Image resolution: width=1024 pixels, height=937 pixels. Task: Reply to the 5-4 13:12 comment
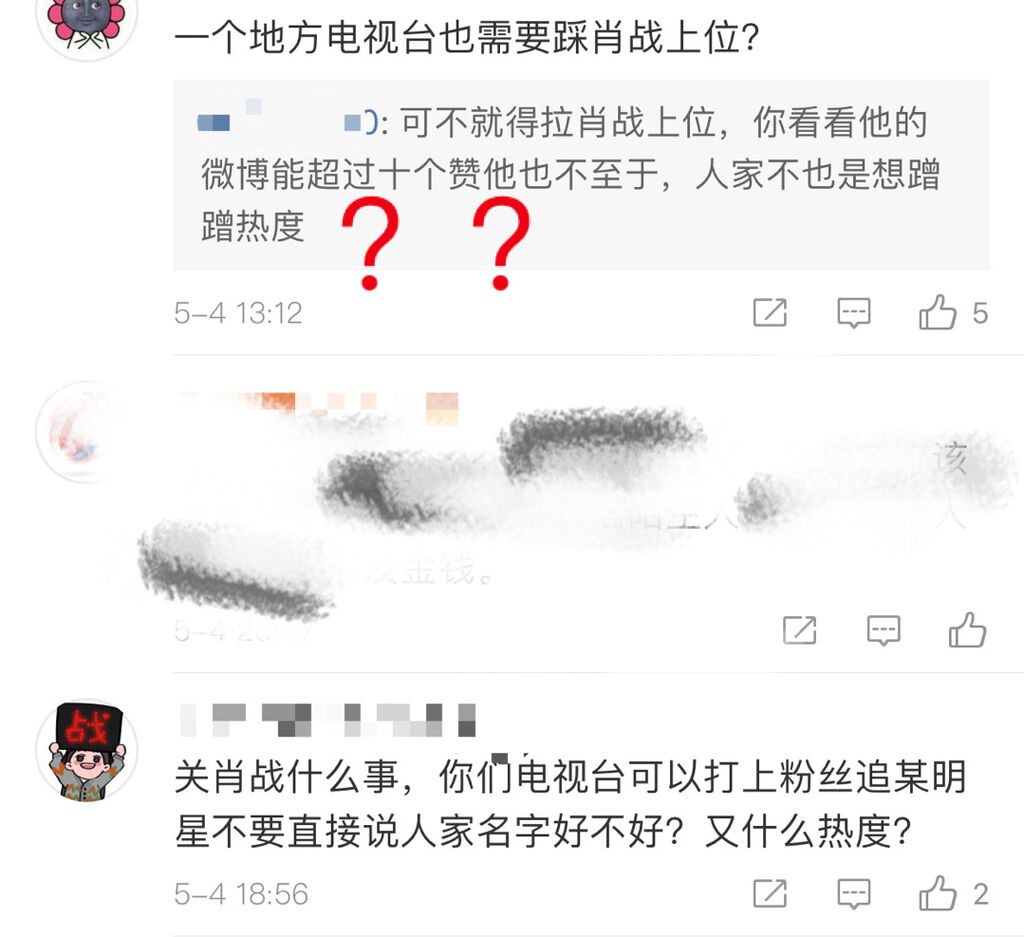pos(854,313)
